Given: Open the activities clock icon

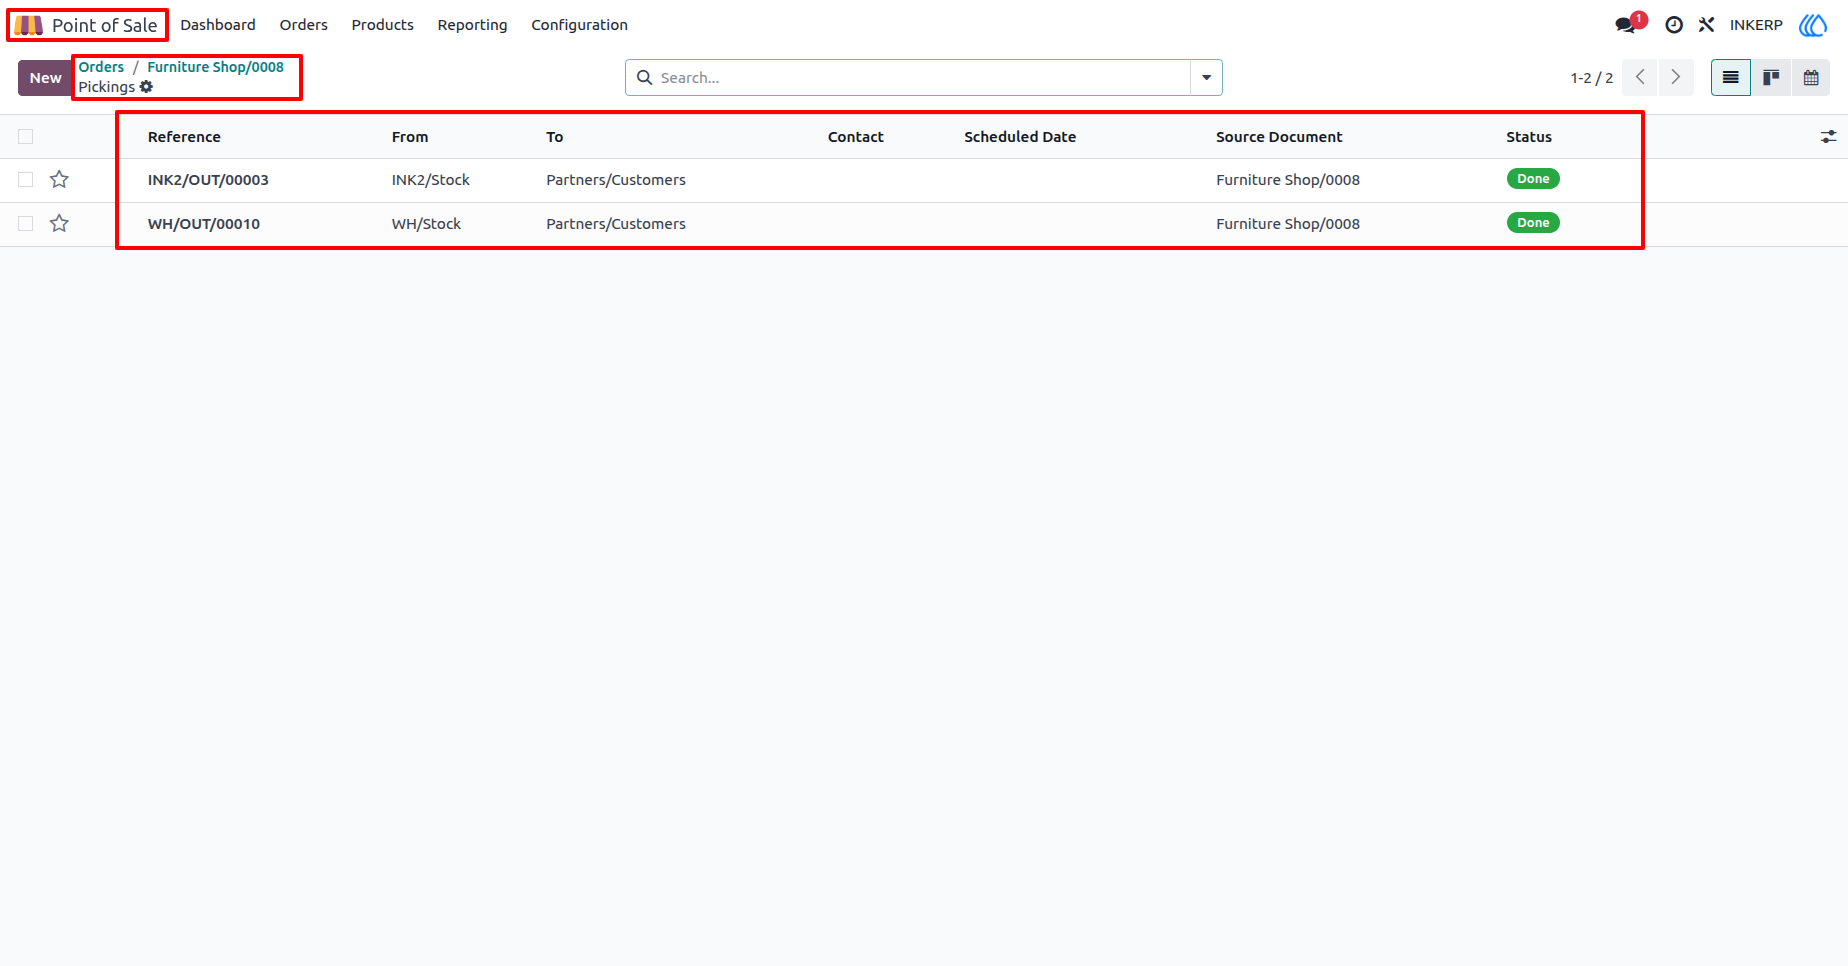Looking at the screenshot, I should (1674, 25).
